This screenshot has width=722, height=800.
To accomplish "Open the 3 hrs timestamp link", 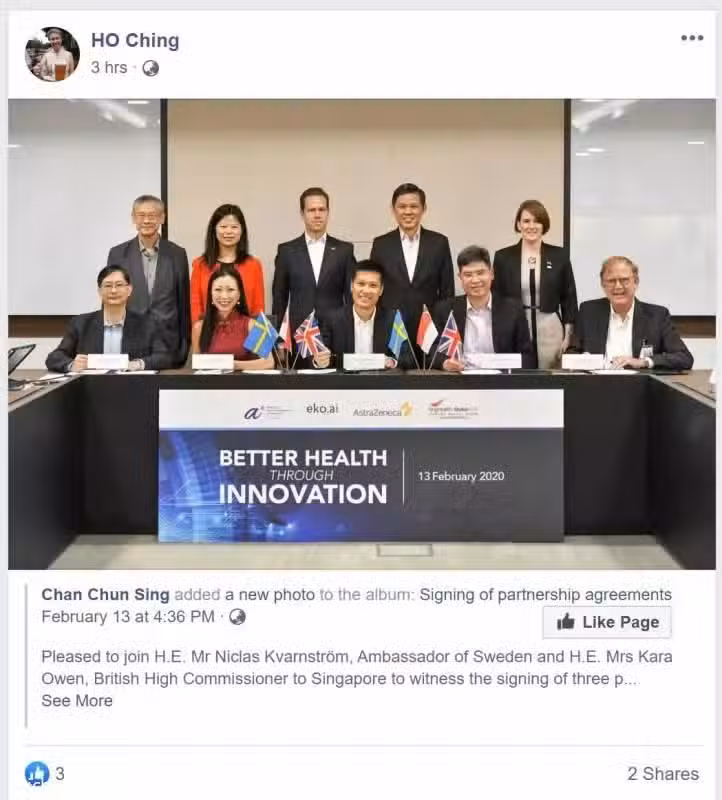I will (109, 67).
